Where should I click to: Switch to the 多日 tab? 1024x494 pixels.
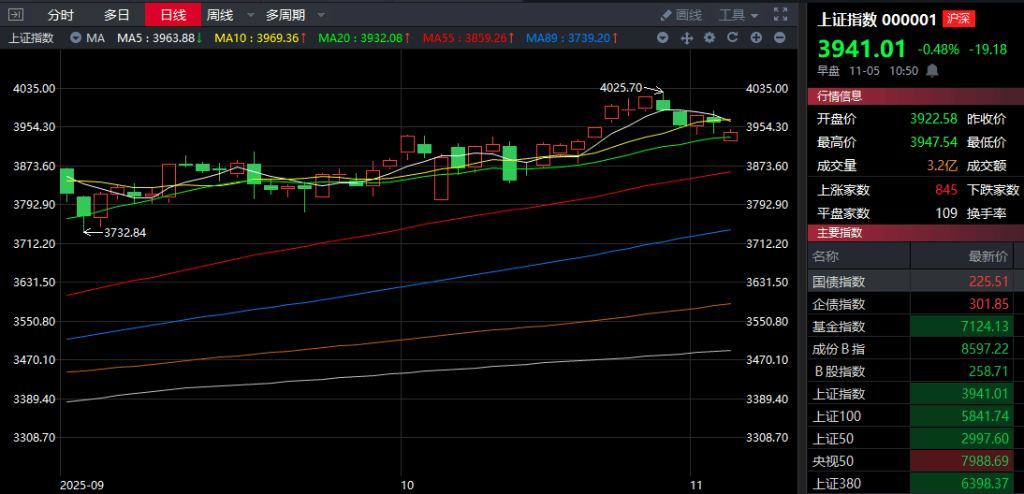click(117, 15)
